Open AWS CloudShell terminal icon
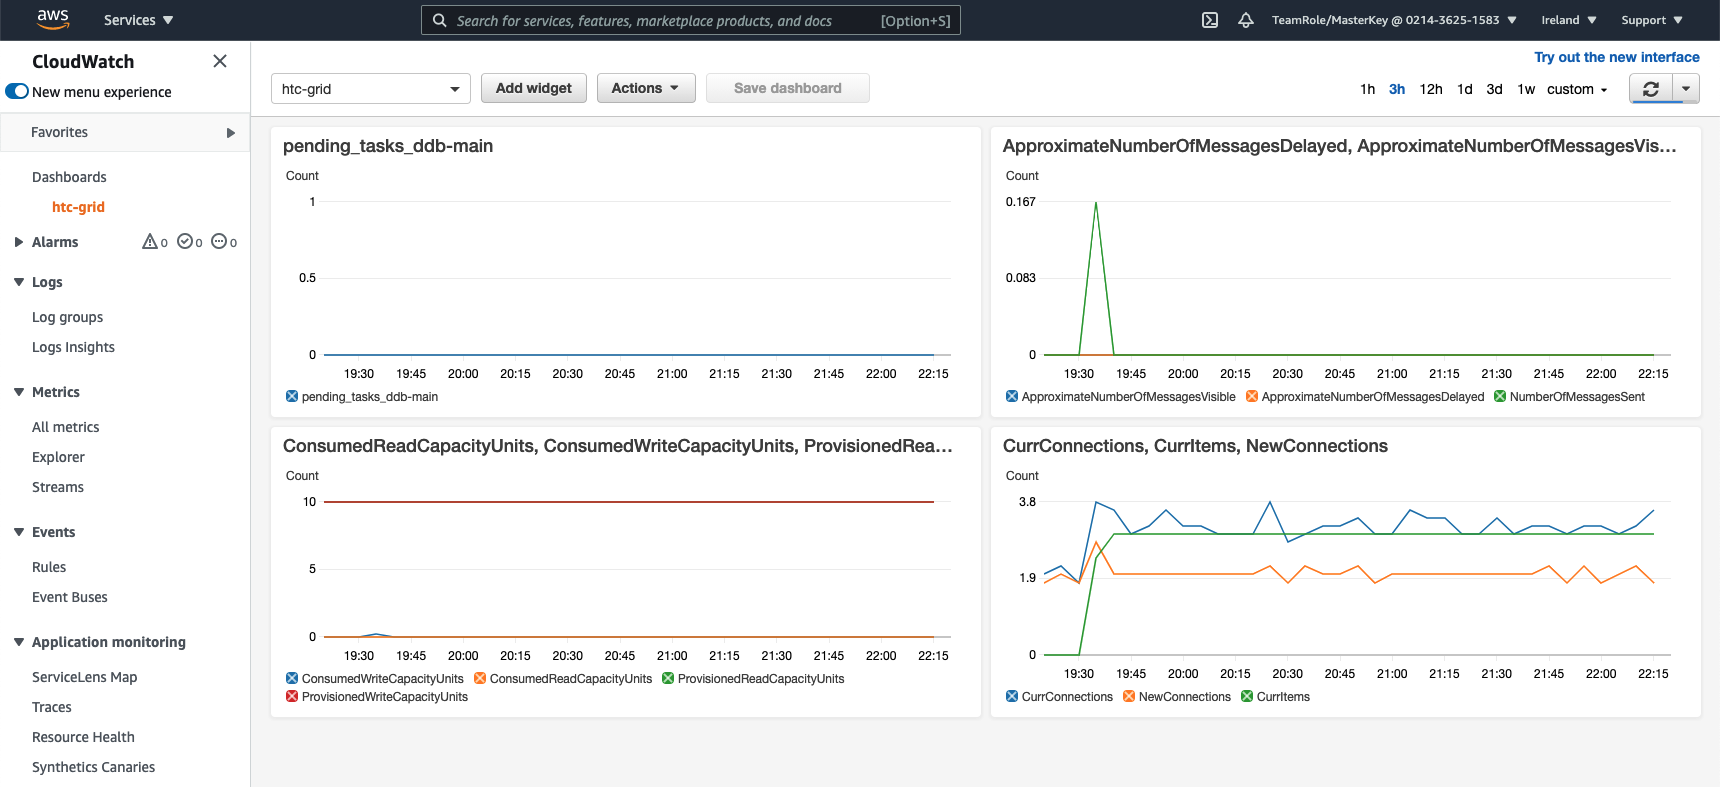Screen dimensions: 1720x787 [1209, 20]
